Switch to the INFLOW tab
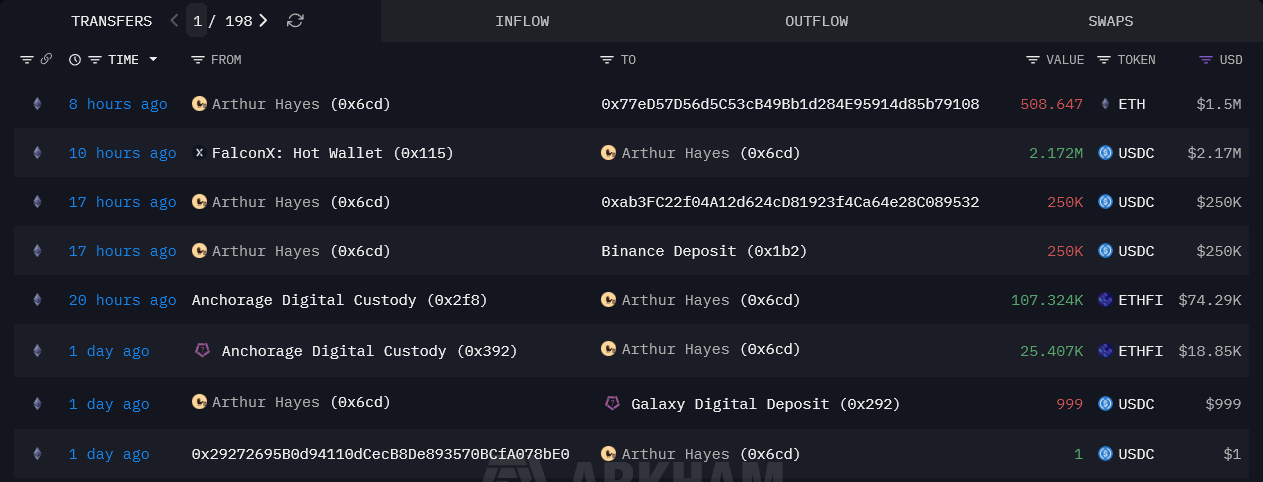This screenshot has height=482, width=1263. (522, 21)
